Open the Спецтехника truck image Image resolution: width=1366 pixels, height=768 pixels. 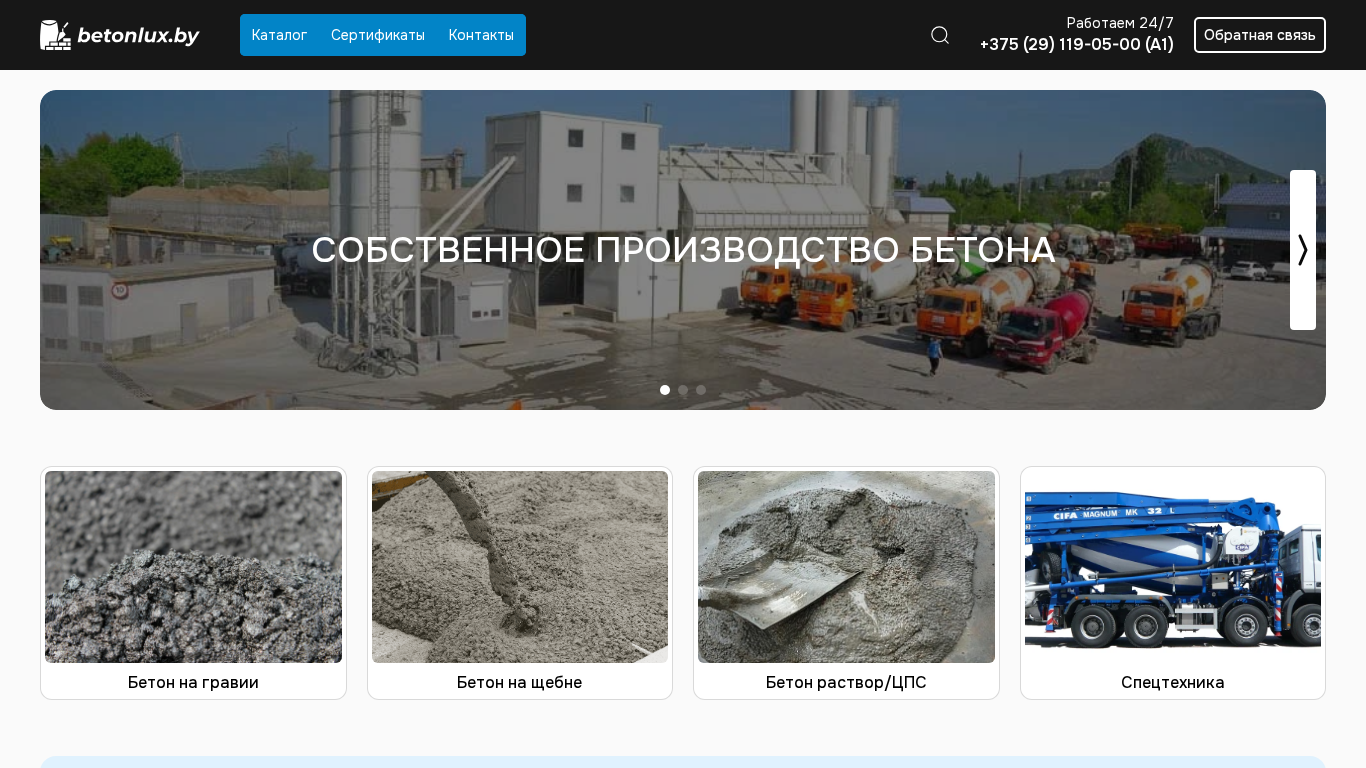(x=1173, y=567)
